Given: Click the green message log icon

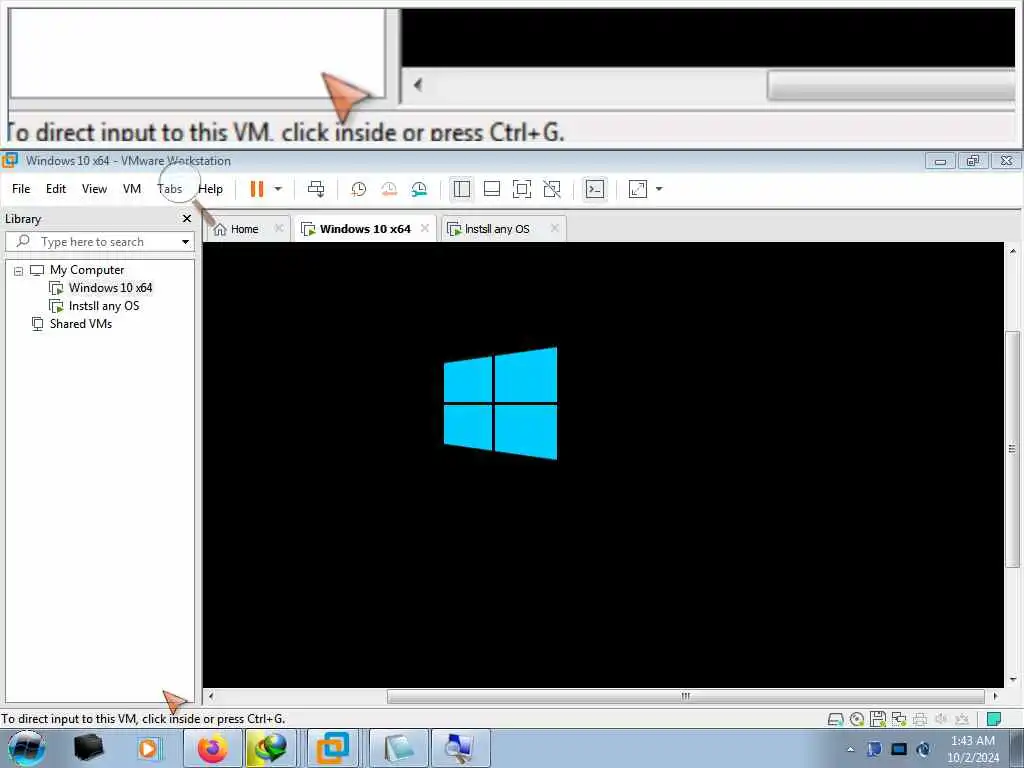Looking at the screenshot, I should click(x=993, y=719).
